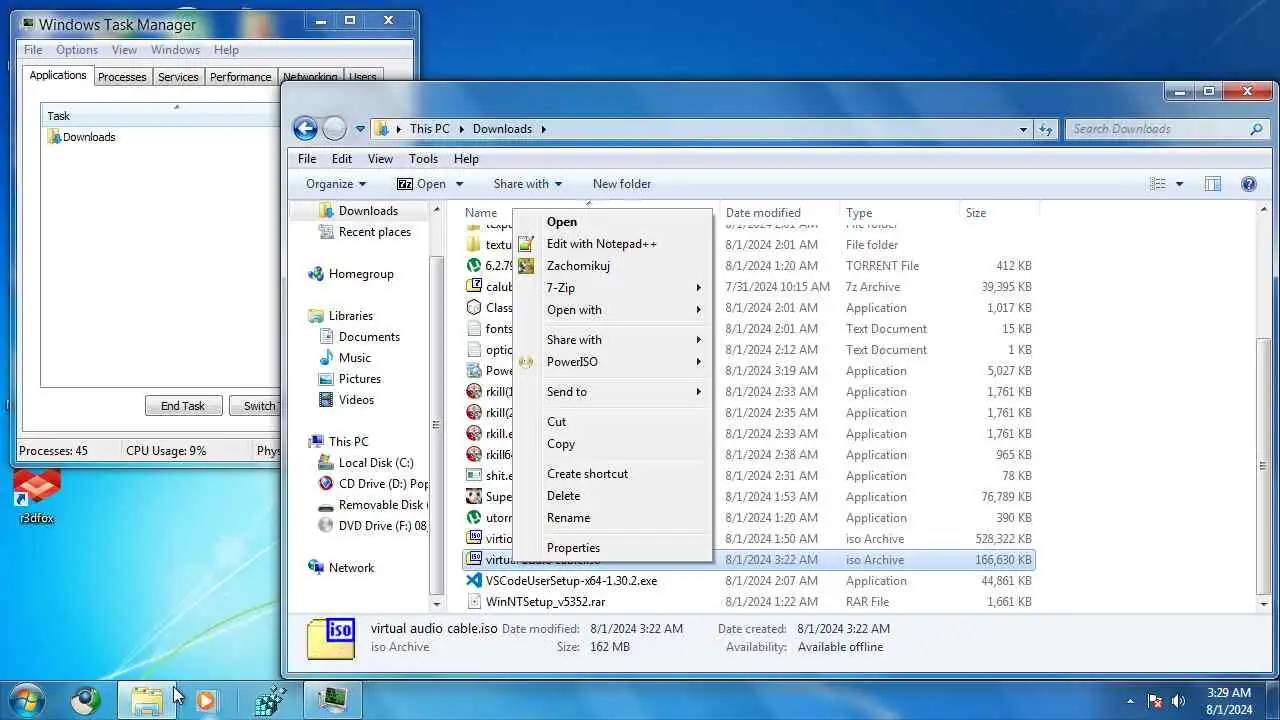This screenshot has height=720, width=1280.
Task: Expand the 7-Zip submenu
Action: (x=611, y=288)
